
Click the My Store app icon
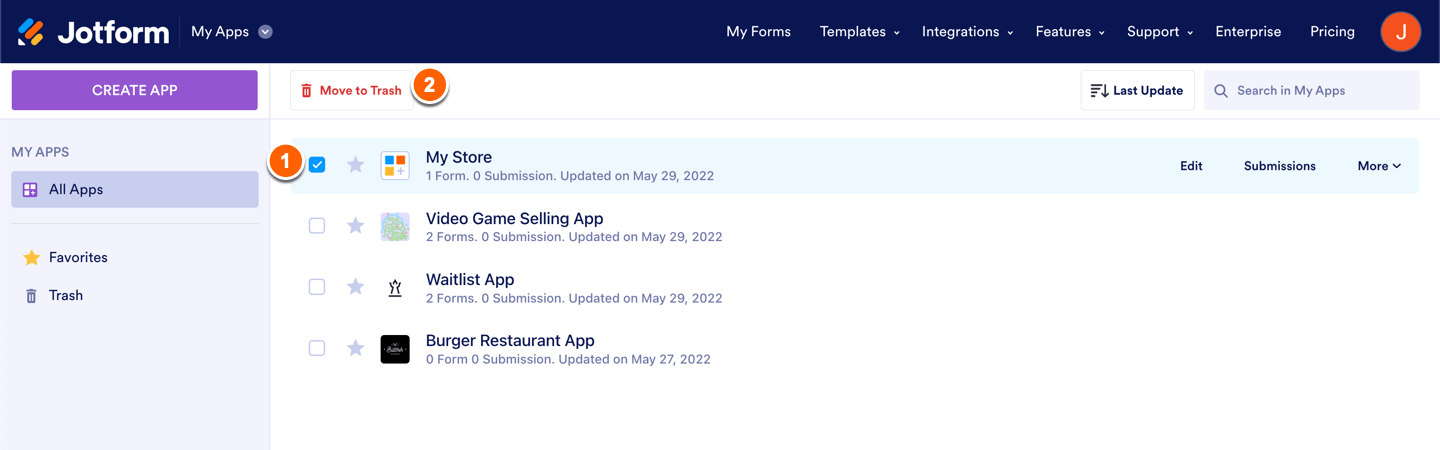(x=395, y=166)
